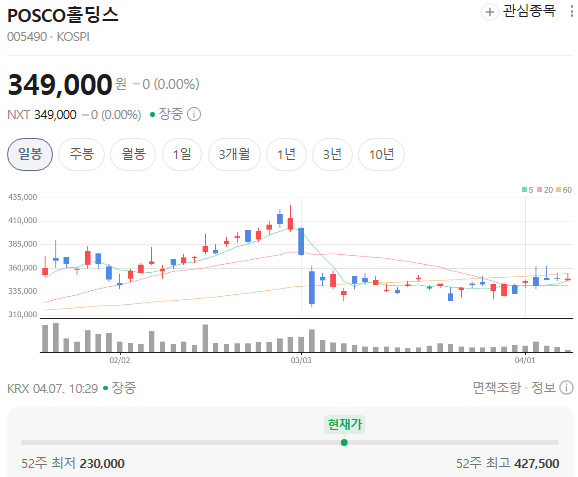Click the large 349,000 price

pyautogui.click(x=60, y=85)
